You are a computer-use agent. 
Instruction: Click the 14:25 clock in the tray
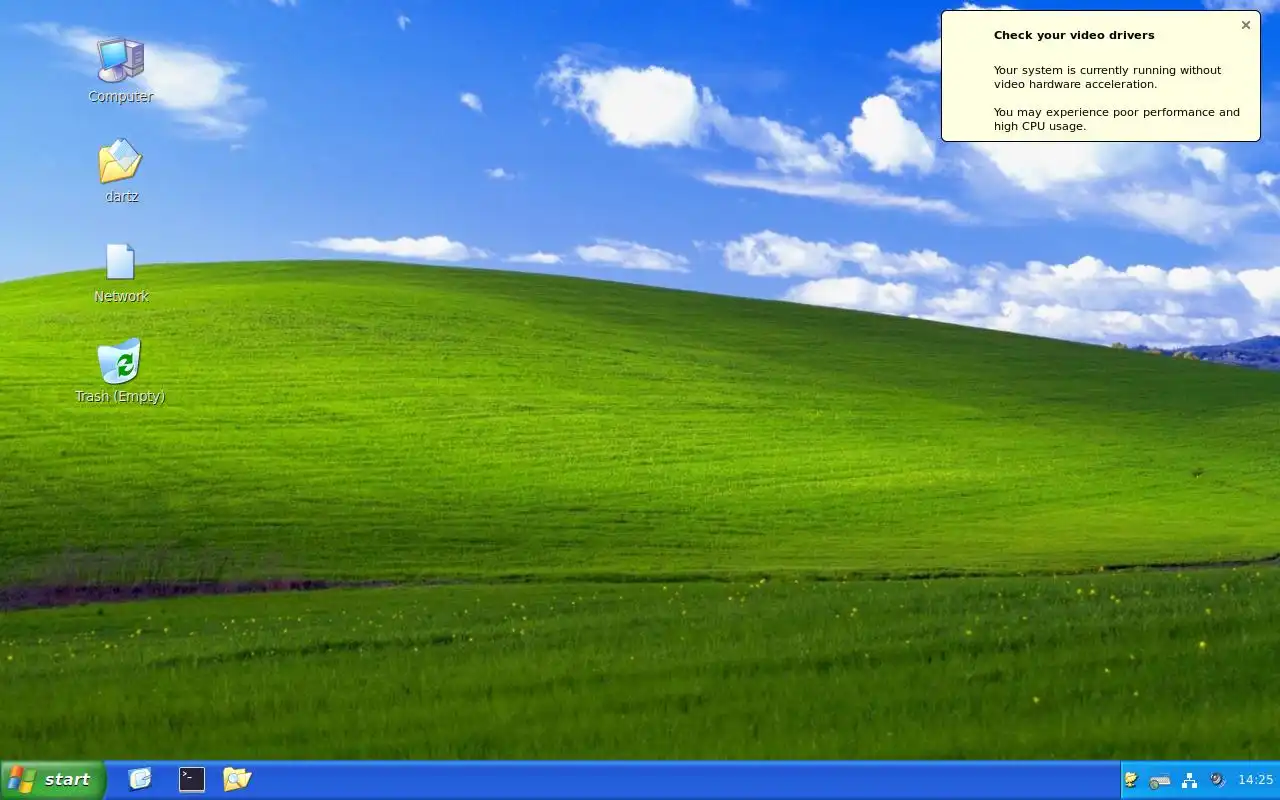1255,780
